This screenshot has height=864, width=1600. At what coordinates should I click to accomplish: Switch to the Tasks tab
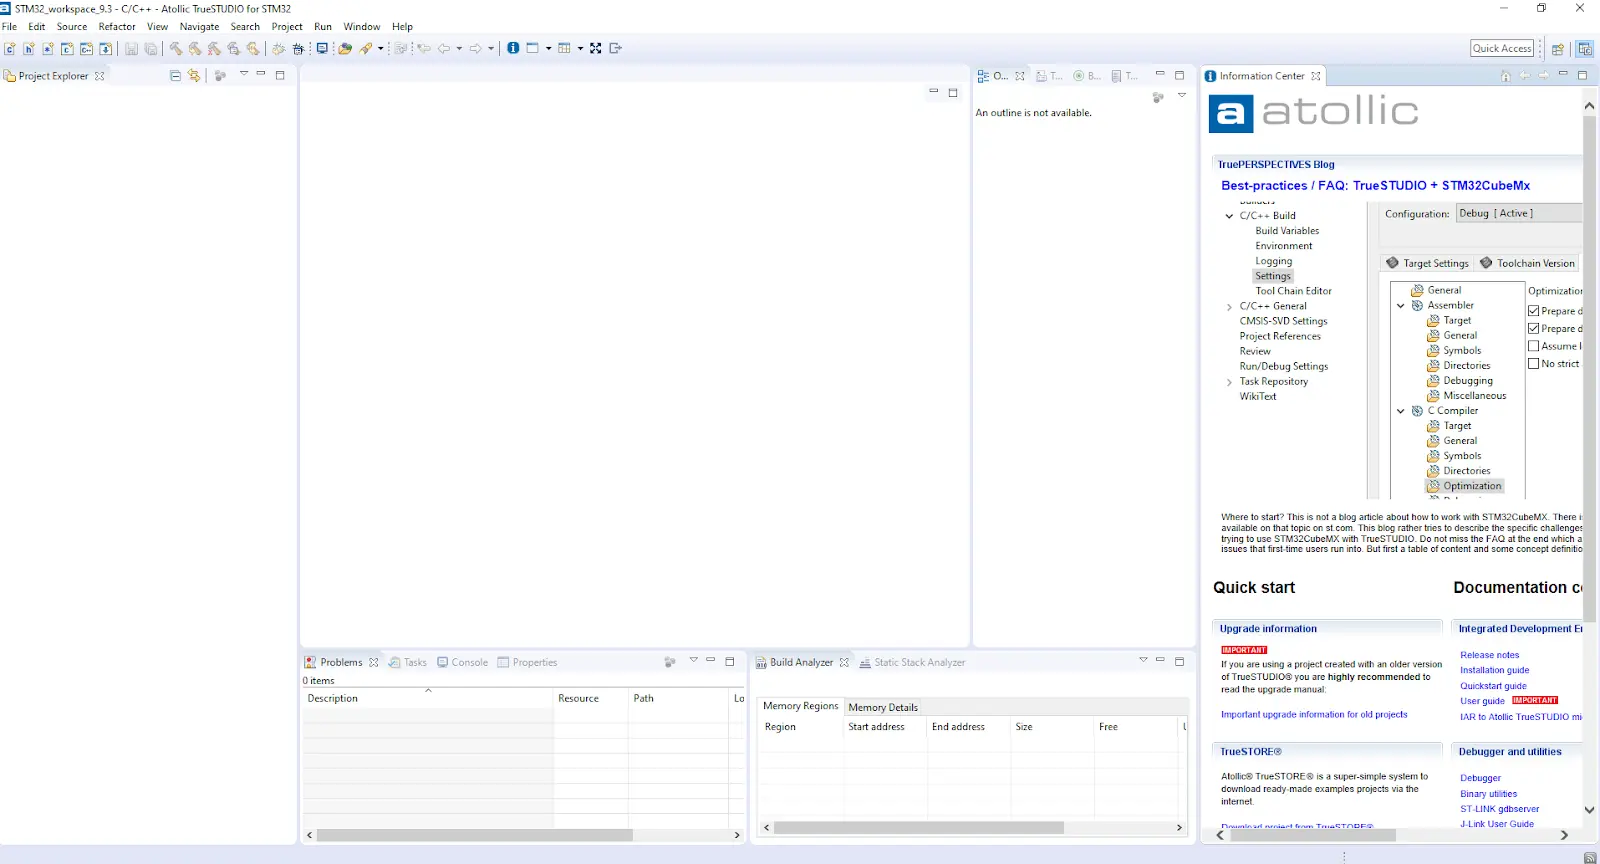pyautogui.click(x=408, y=662)
